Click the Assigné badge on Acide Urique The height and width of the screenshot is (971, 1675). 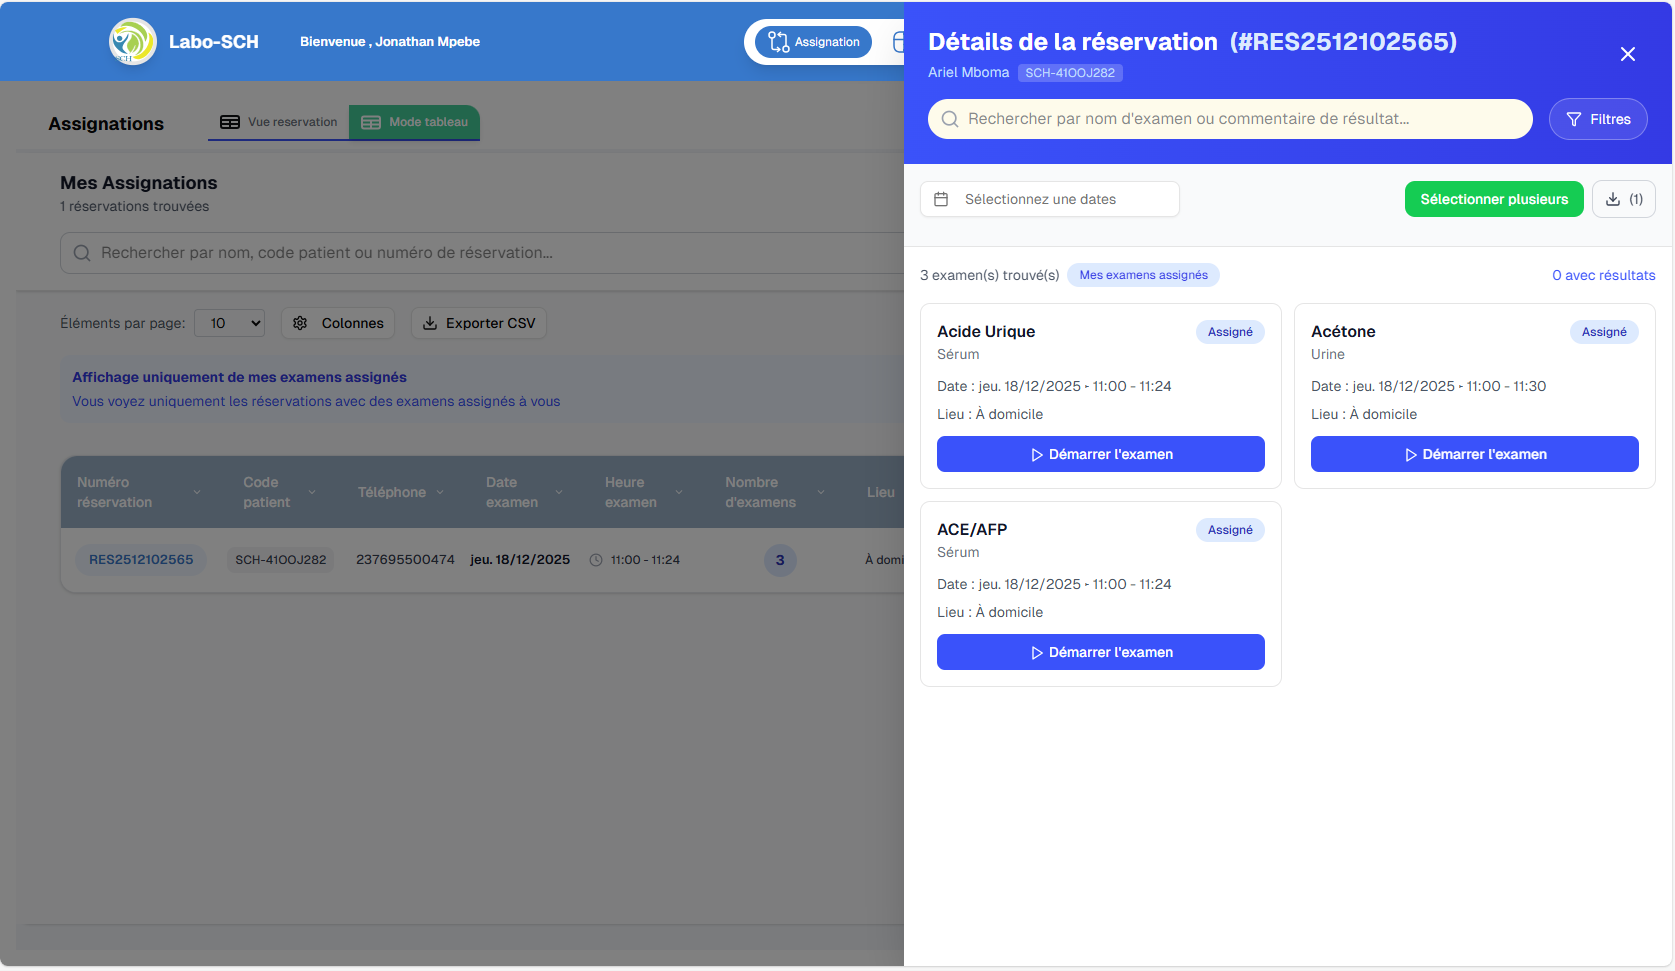click(x=1230, y=331)
